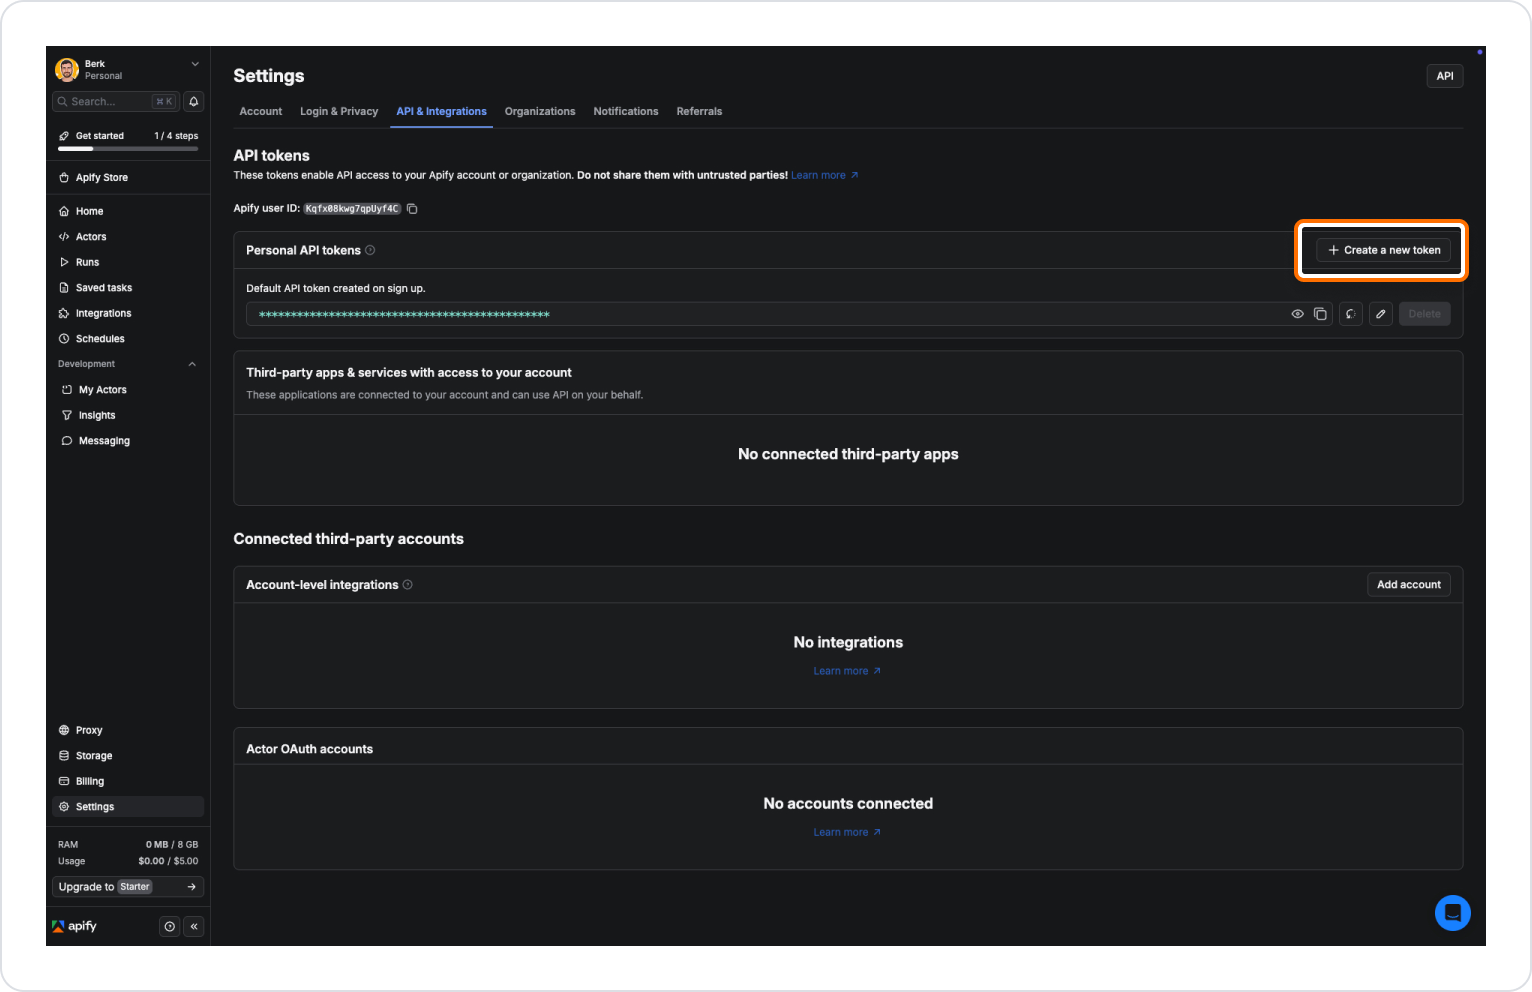This screenshot has width=1532, height=992.
Task: Click Get started 1/4 steps
Action: pos(128,136)
